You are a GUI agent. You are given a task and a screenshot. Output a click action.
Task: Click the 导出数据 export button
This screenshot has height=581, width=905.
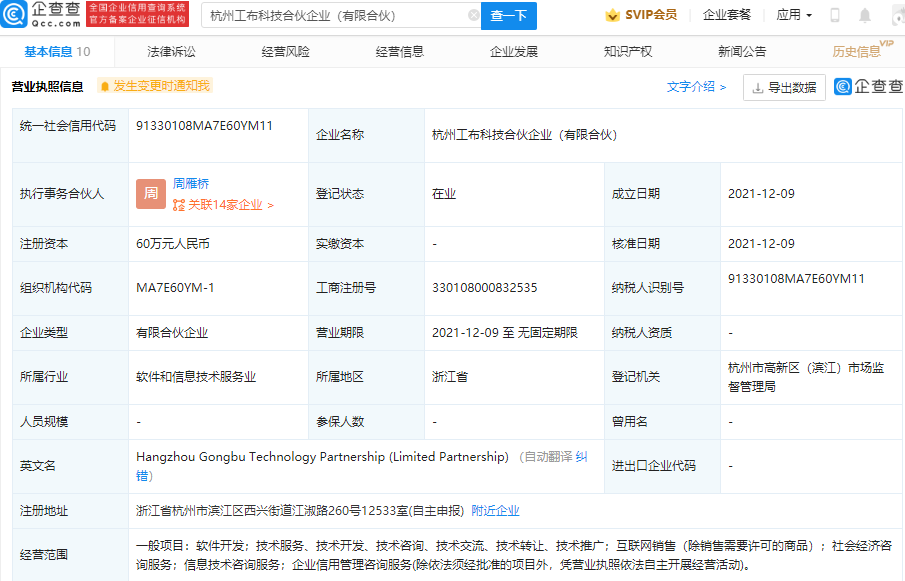click(x=784, y=88)
